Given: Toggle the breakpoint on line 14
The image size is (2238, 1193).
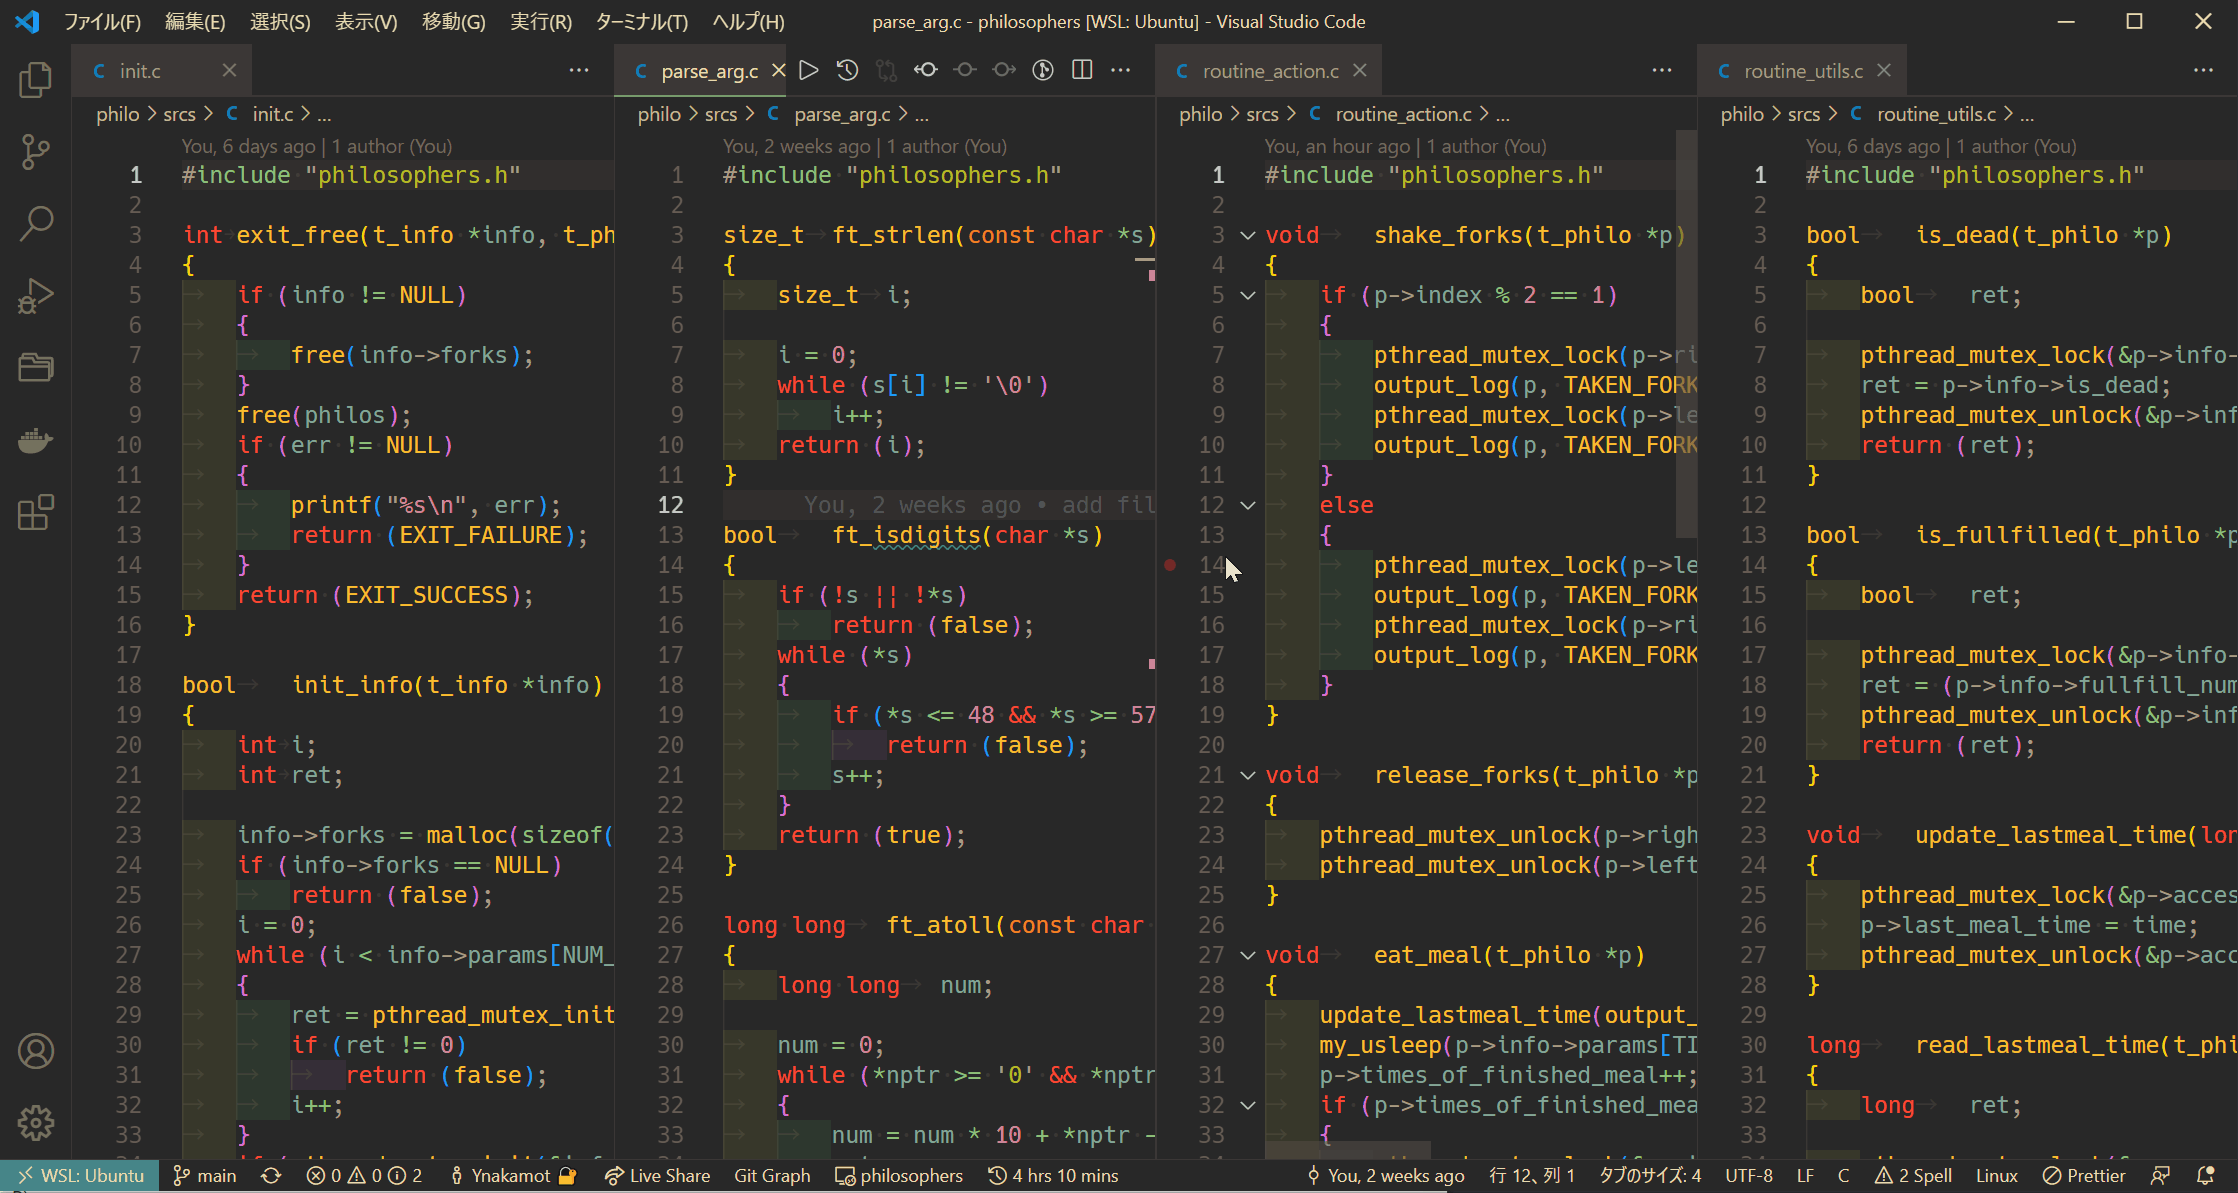Looking at the screenshot, I should 1170,565.
